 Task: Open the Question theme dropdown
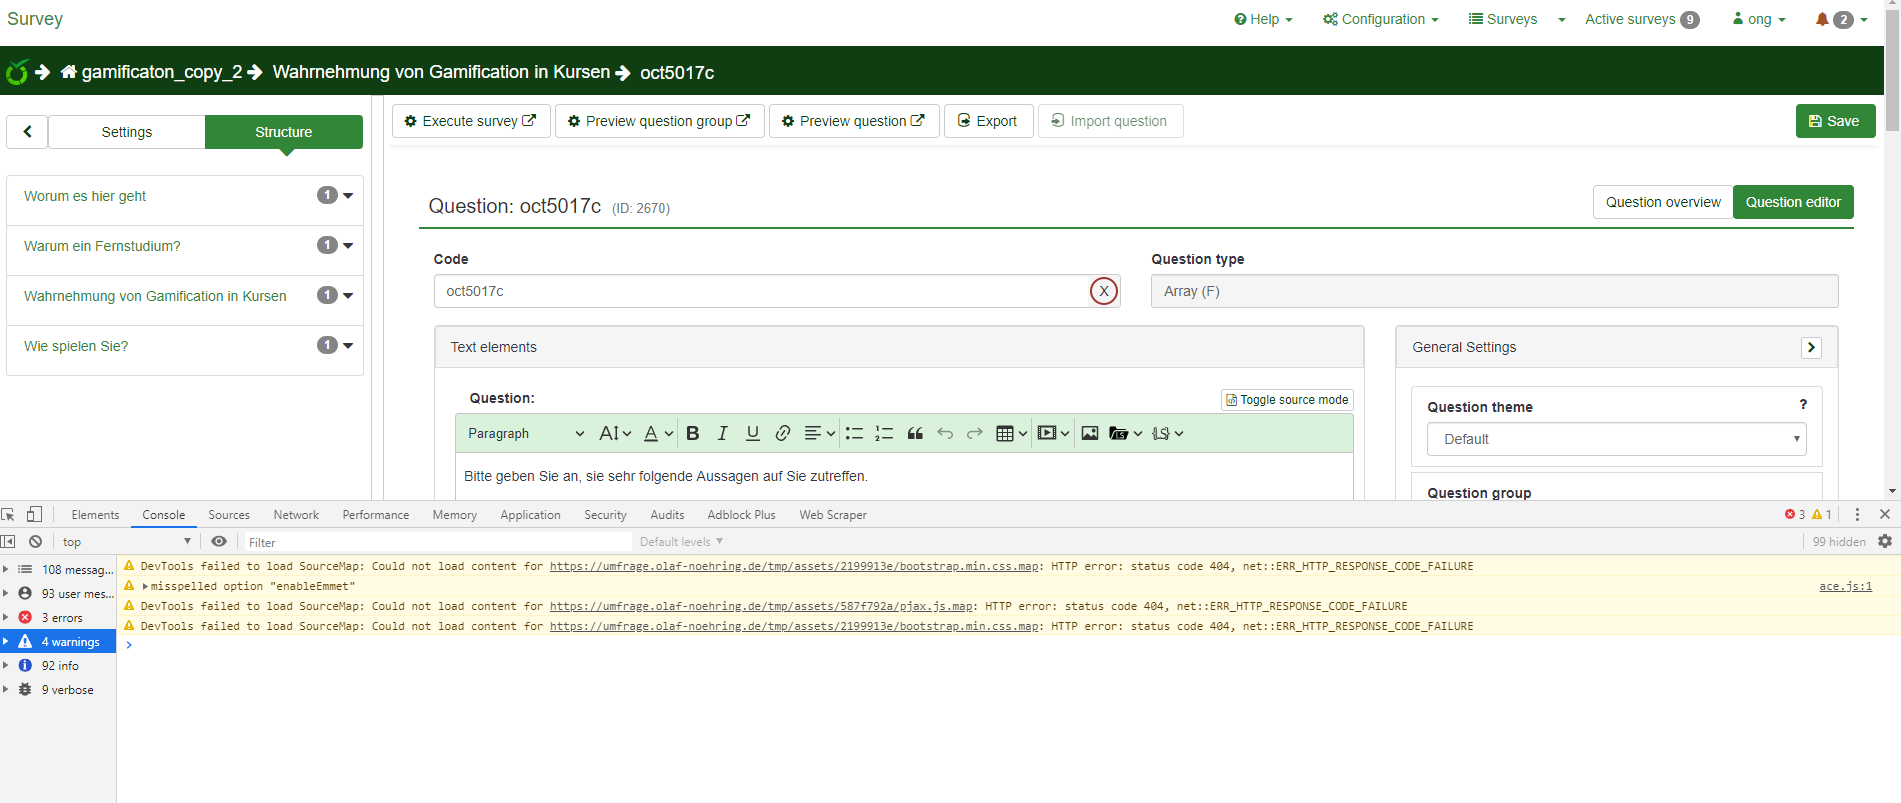click(x=1616, y=439)
